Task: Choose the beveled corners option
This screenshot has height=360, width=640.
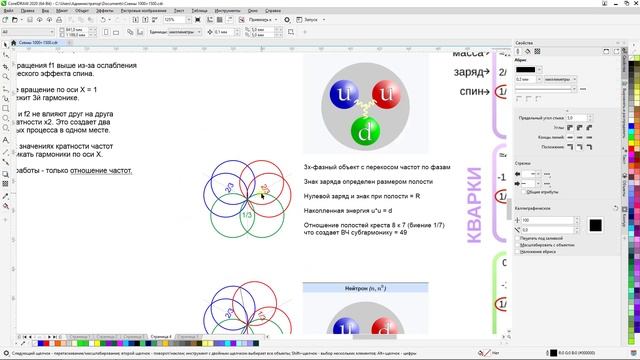Action: pyautogui.click(x=589, y=128)
